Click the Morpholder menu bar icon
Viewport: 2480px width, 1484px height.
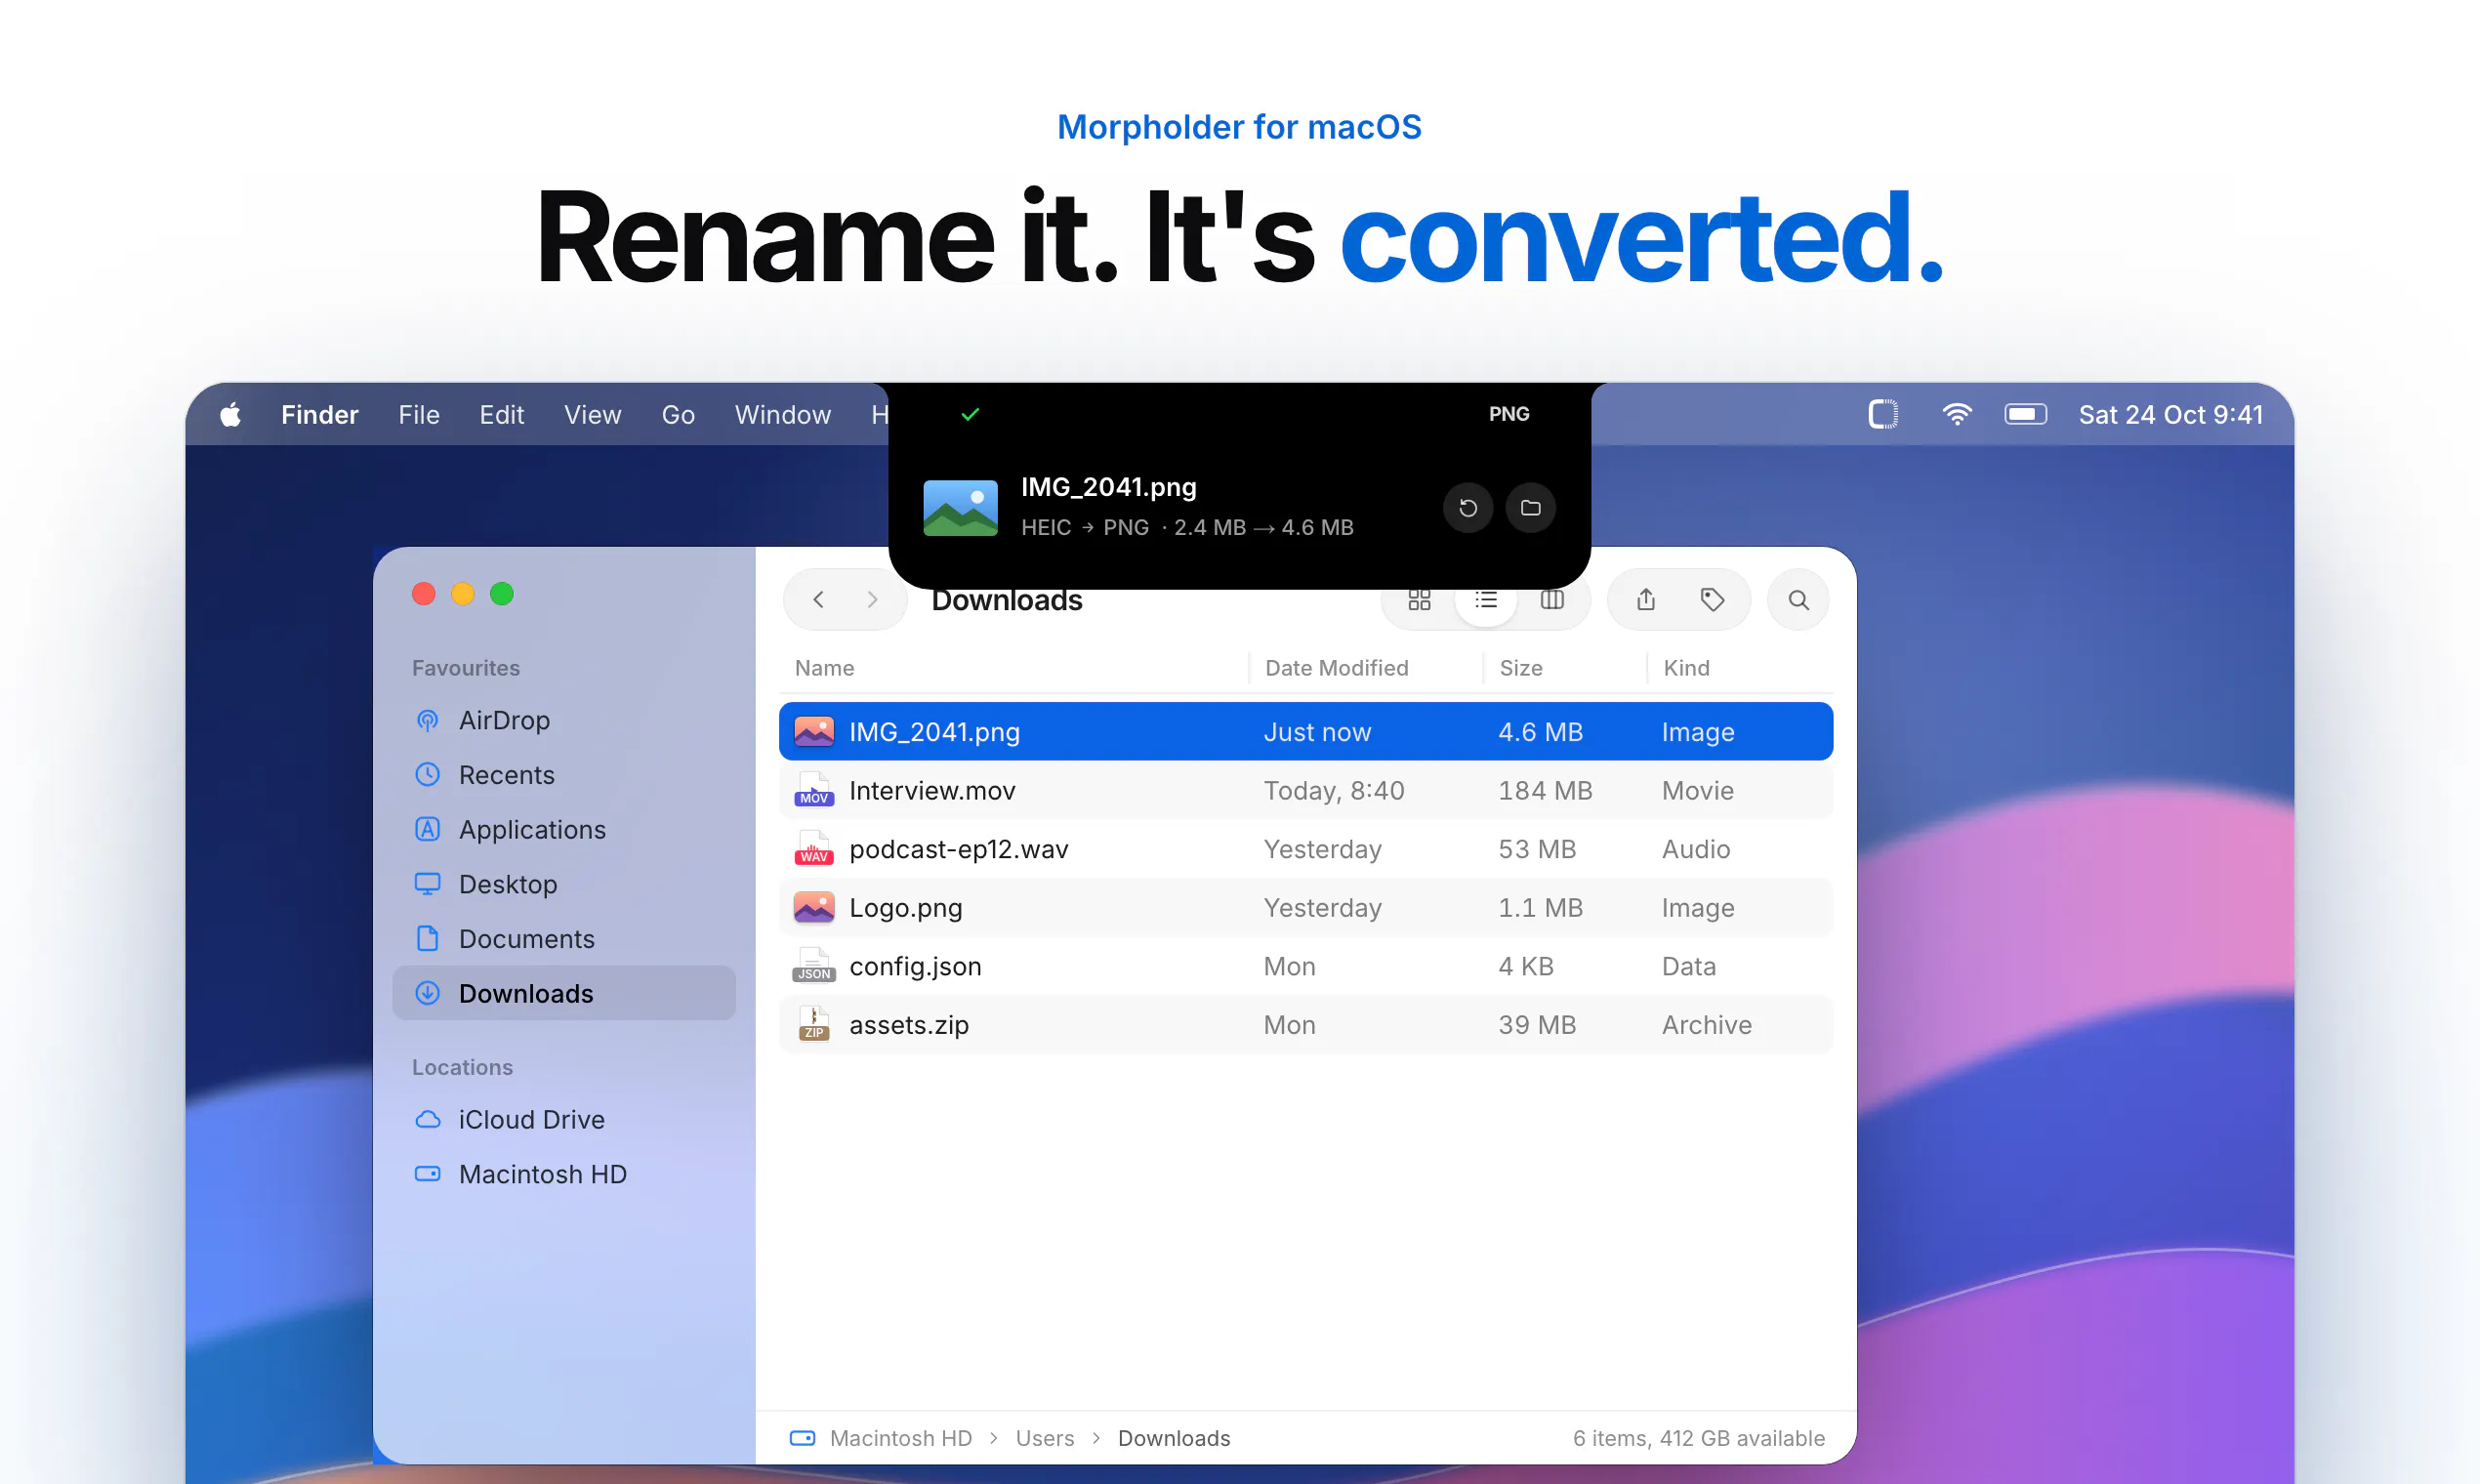(1883, 414)
